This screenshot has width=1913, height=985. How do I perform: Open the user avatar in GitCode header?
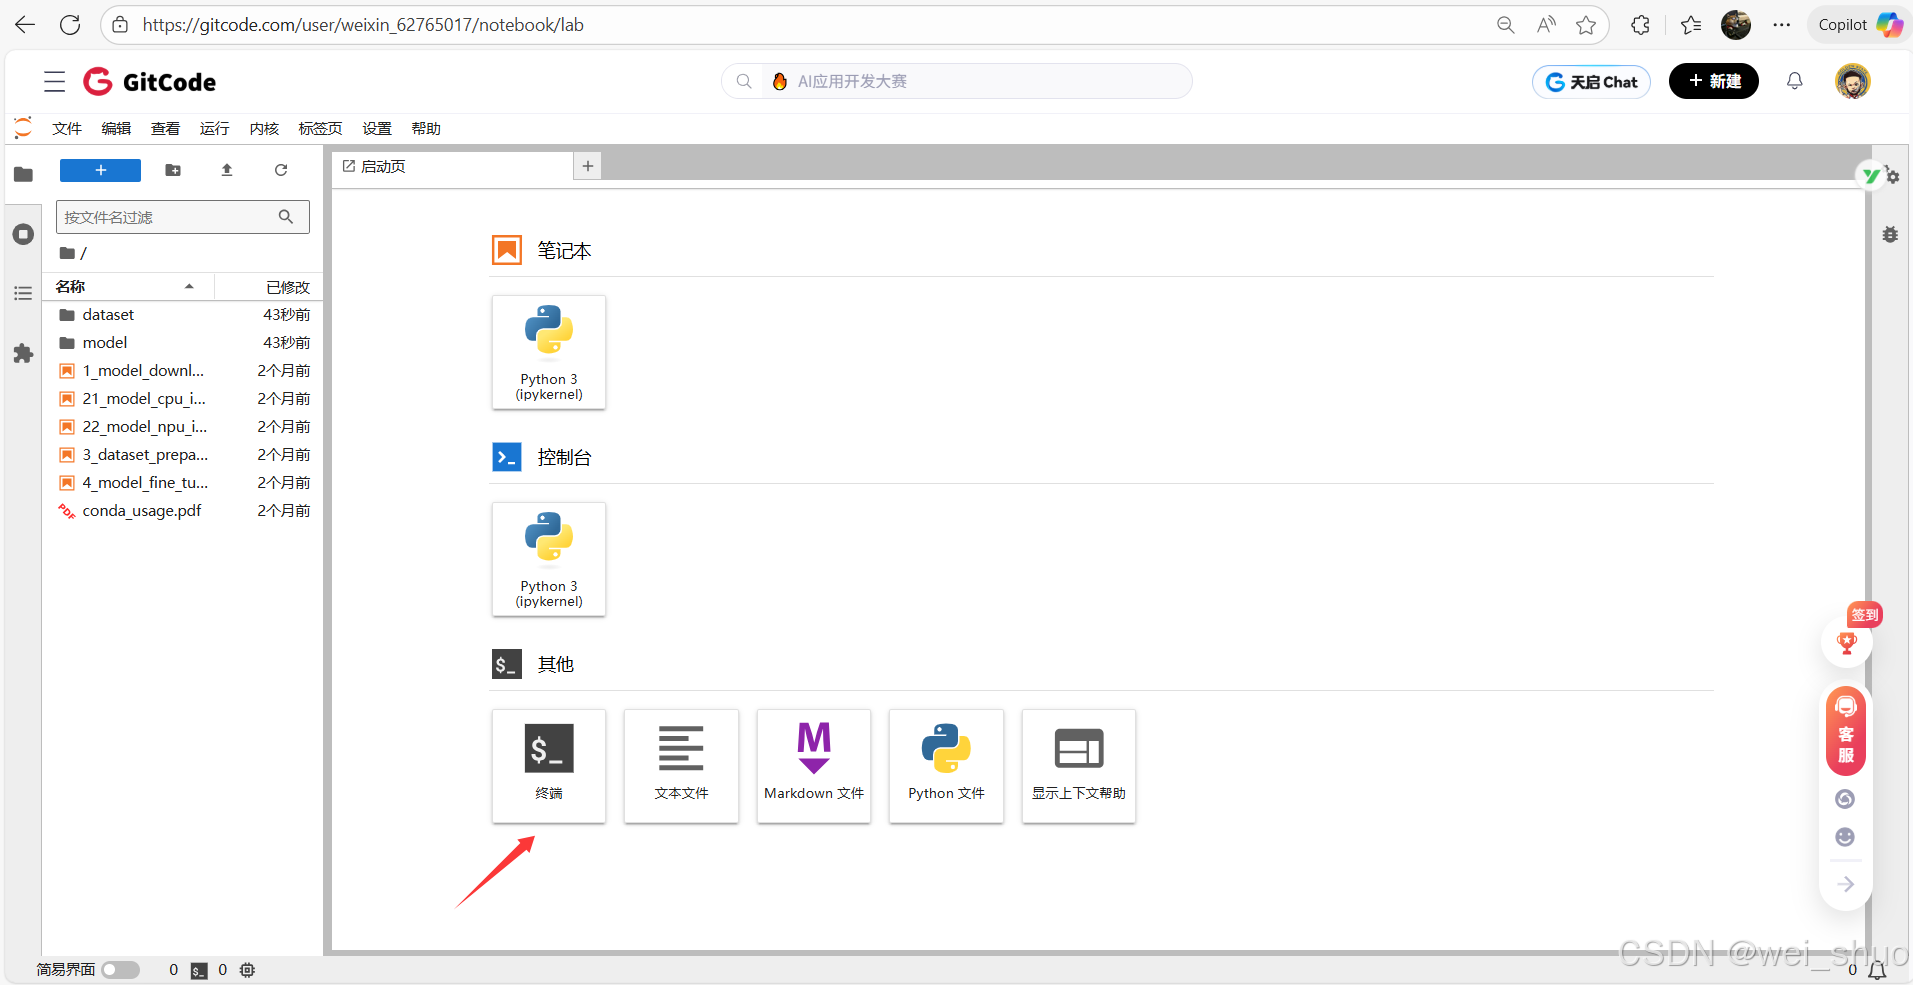[1853, 81]
